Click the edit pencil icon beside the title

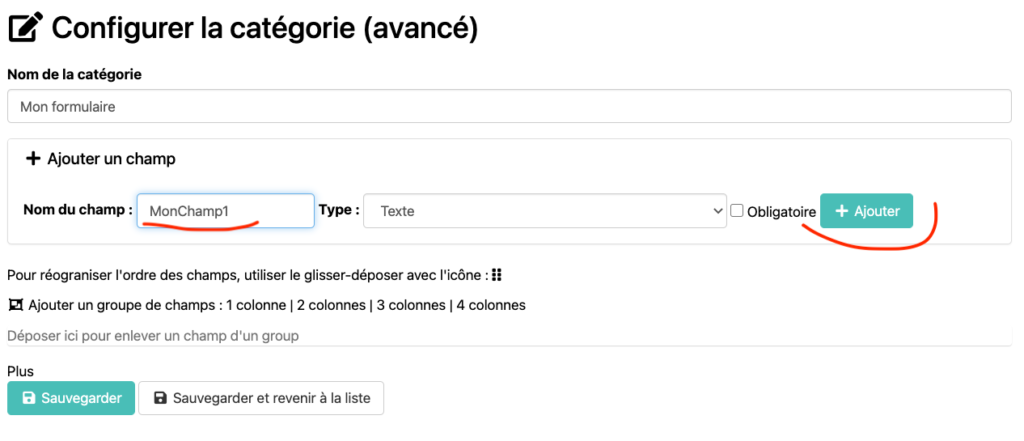pyautogui.click(x=25, y=27)
